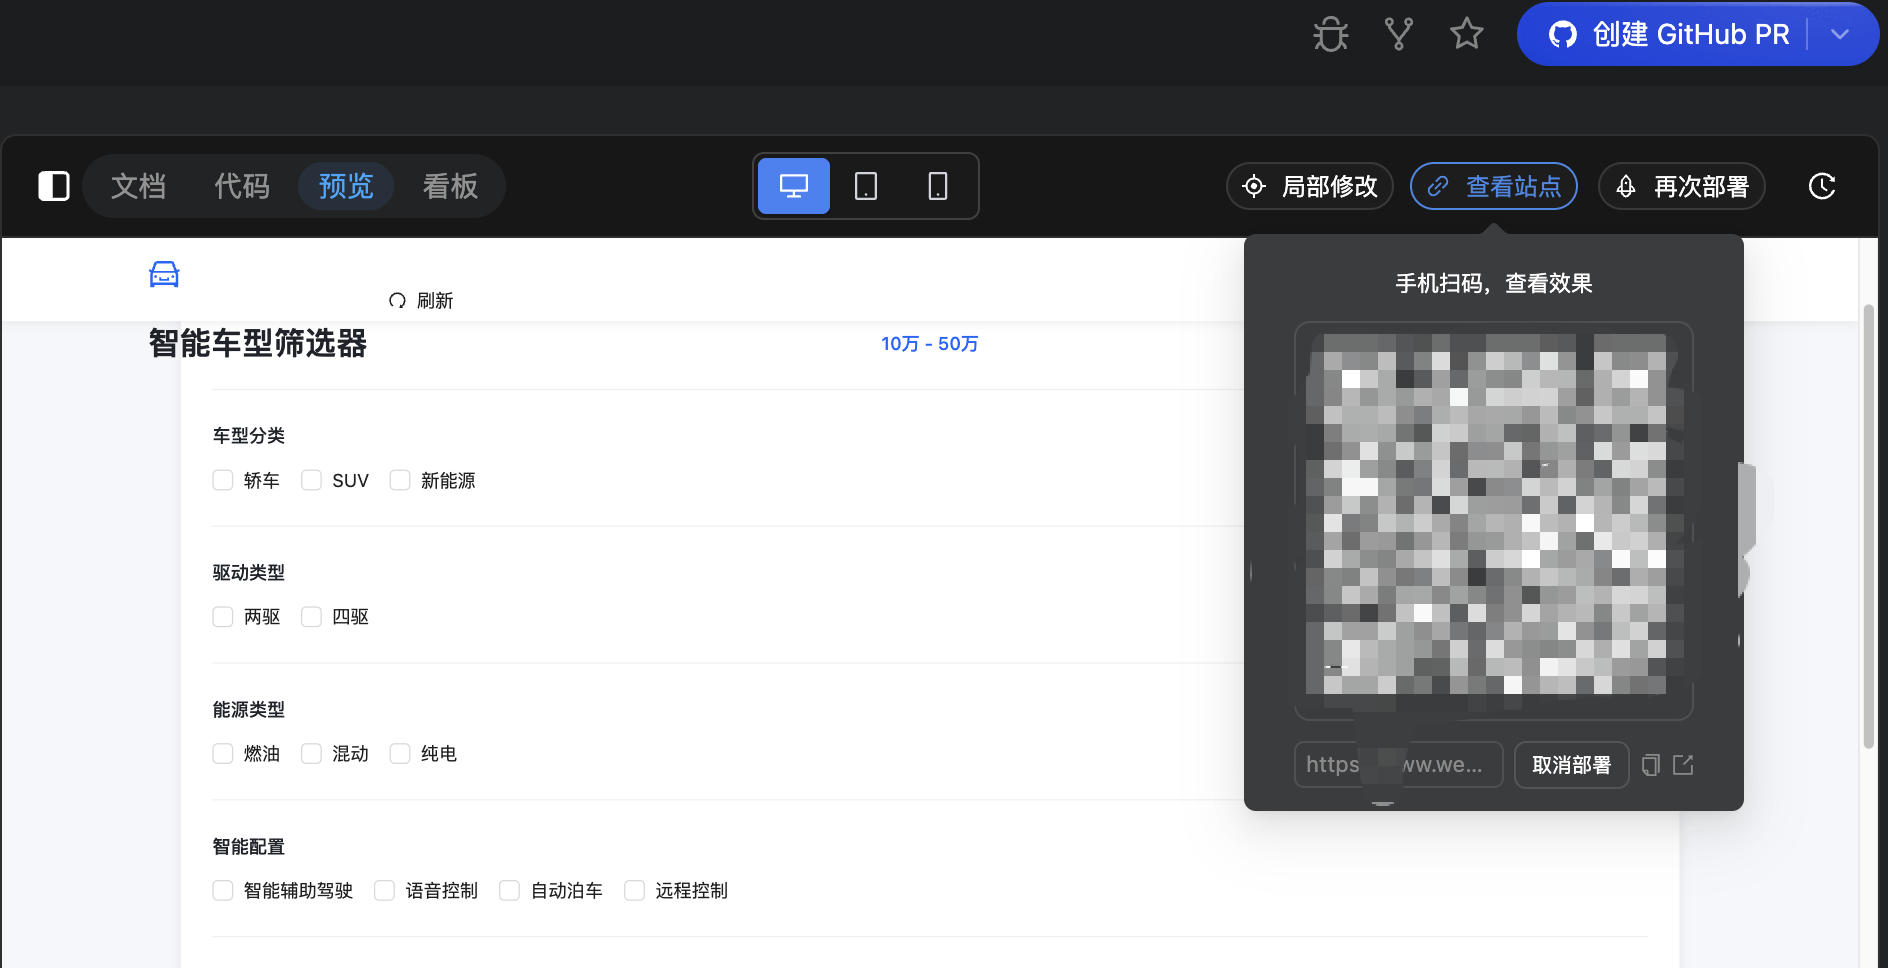Check the 远程控制 checkbox
This screenshot has height=968, width=1888.
click(634, 890)
